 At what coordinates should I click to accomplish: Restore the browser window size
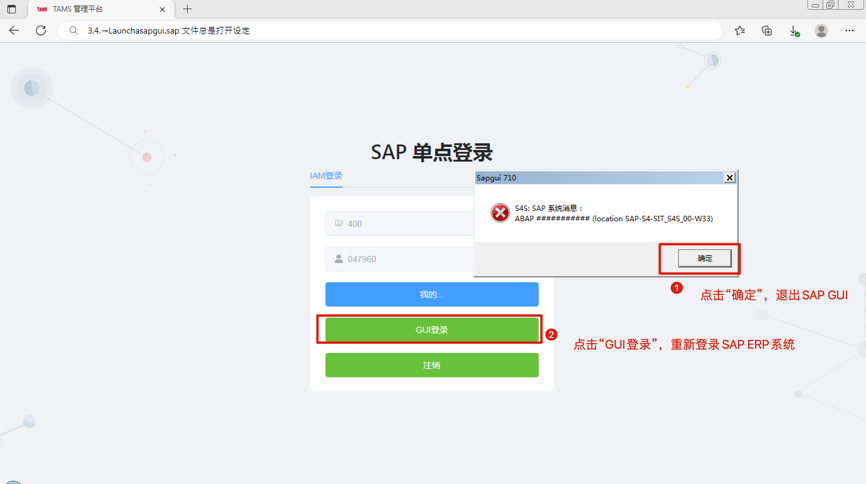[830, 4]
